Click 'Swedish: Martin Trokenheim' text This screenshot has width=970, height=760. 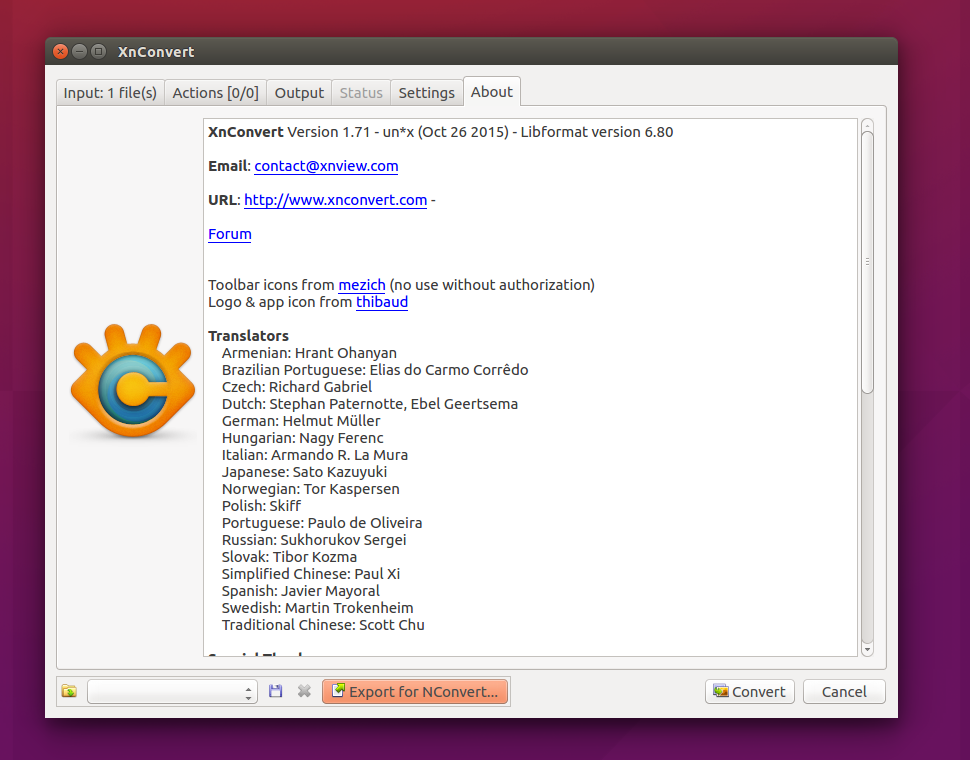click(x=317, y=608)
